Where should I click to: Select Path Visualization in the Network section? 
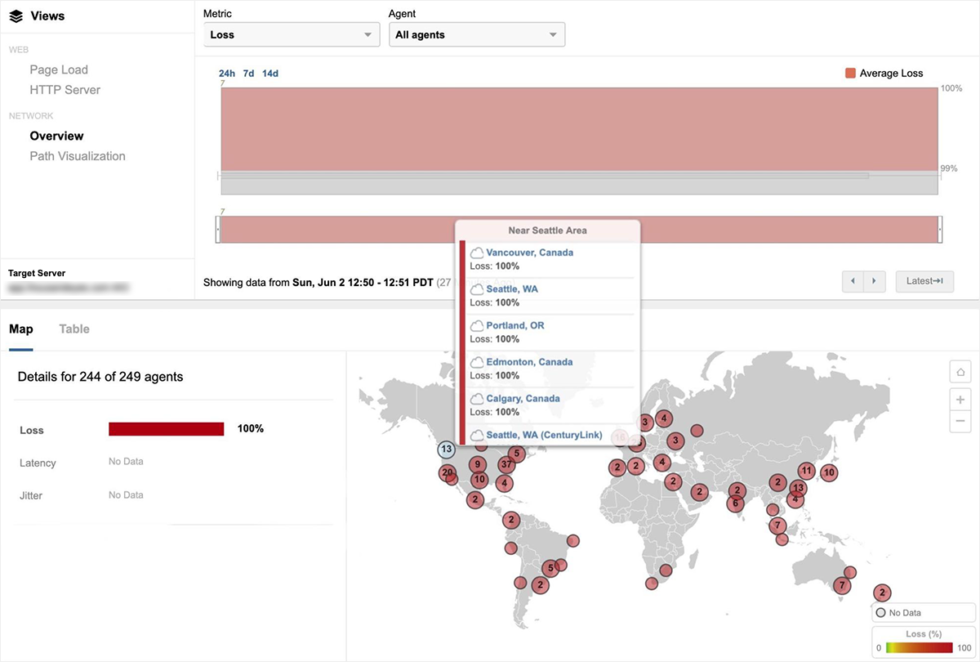click(76, 156)
